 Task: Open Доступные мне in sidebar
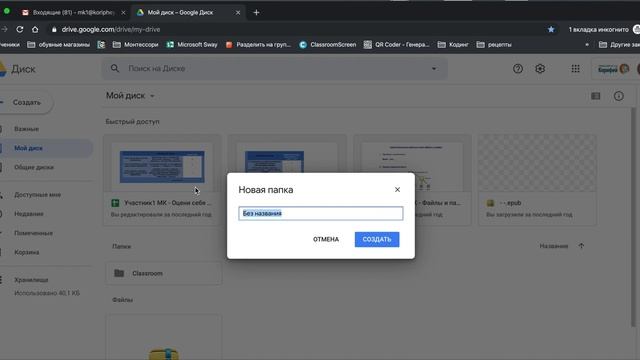click(38, 195)
